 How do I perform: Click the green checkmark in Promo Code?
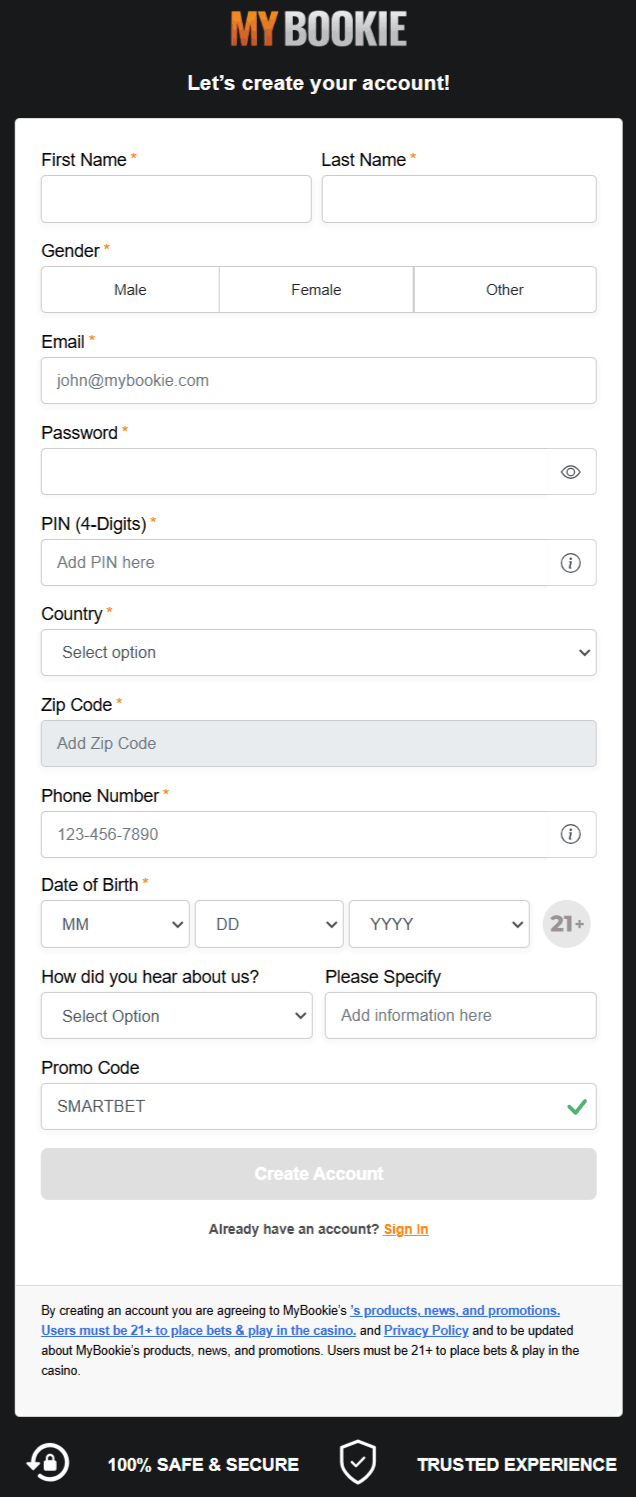click(576, 1107)
